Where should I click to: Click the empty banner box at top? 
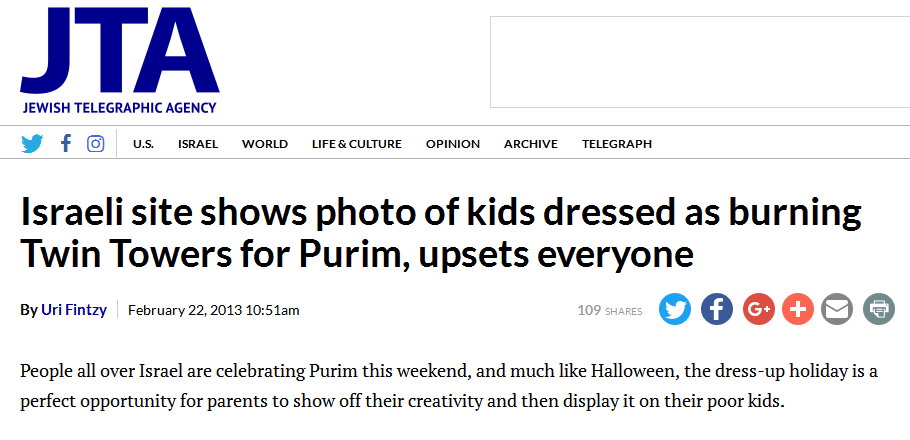pyautogui.click(x=700, y=62)
